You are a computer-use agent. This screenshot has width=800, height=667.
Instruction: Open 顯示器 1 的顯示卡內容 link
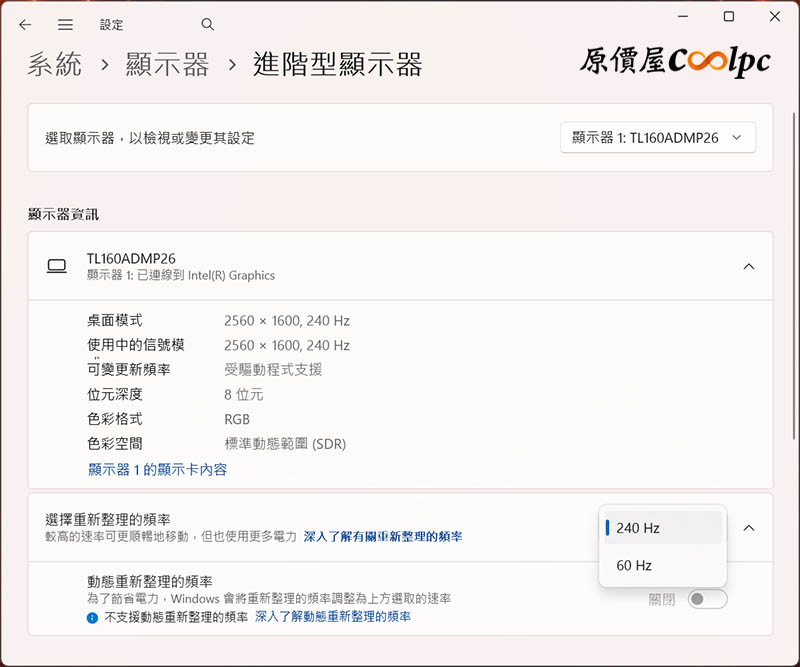coord(157,469)
